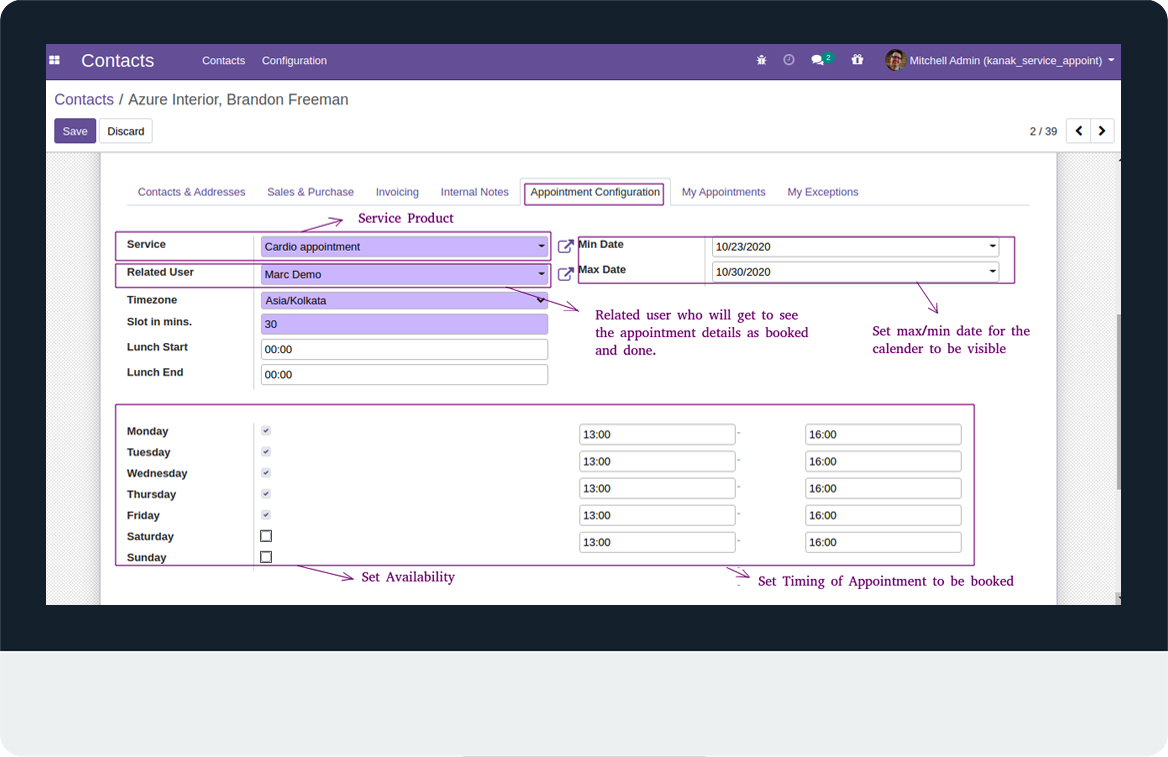This screenshot has height=757, width=1168.
Task: Uncheck the Monday availability checkbox
Action: tap(266, 431)
